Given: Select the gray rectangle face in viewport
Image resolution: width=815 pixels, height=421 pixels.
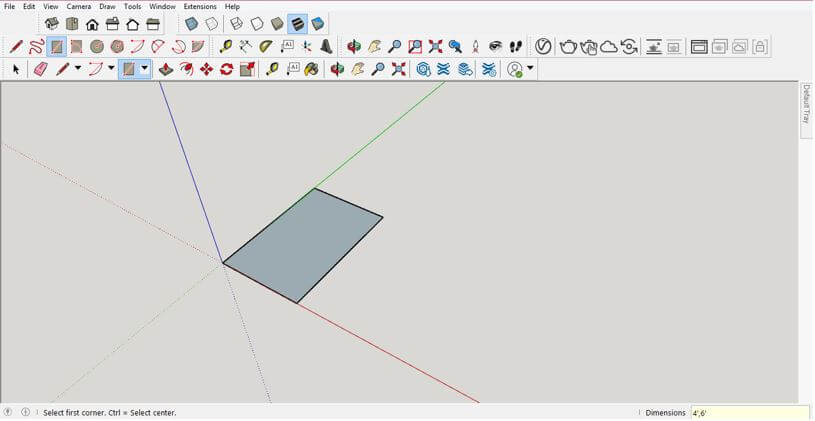Looking at the screenshot, I should pyautogui.click(x=303, y=245).
